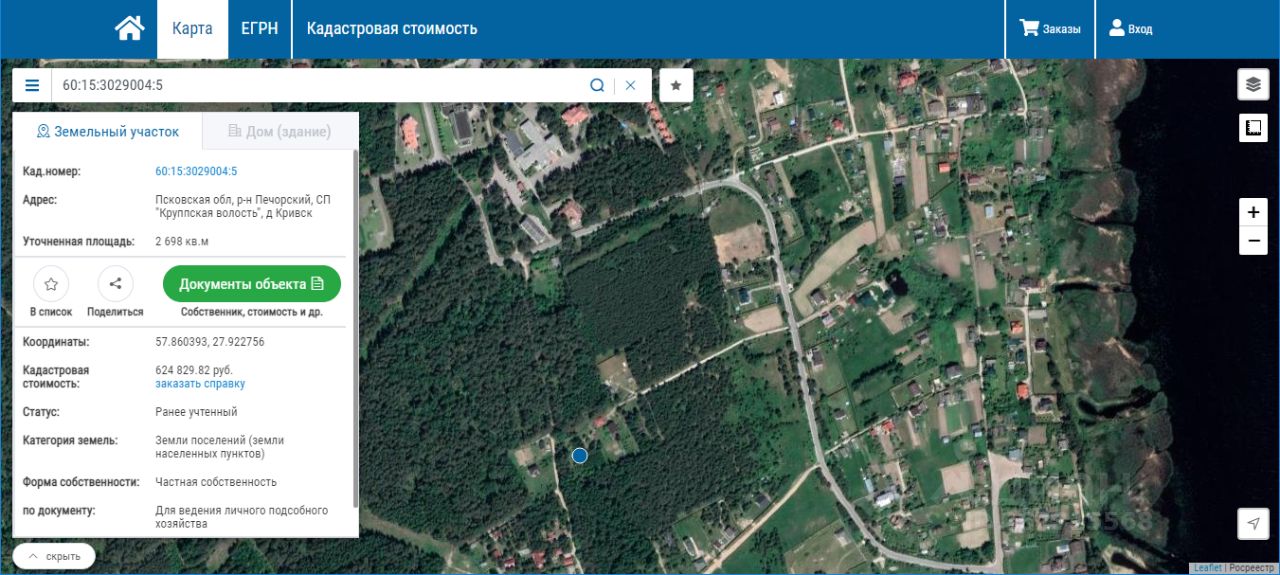Open Кадастровая стоимость section

[x=391, y=28]
